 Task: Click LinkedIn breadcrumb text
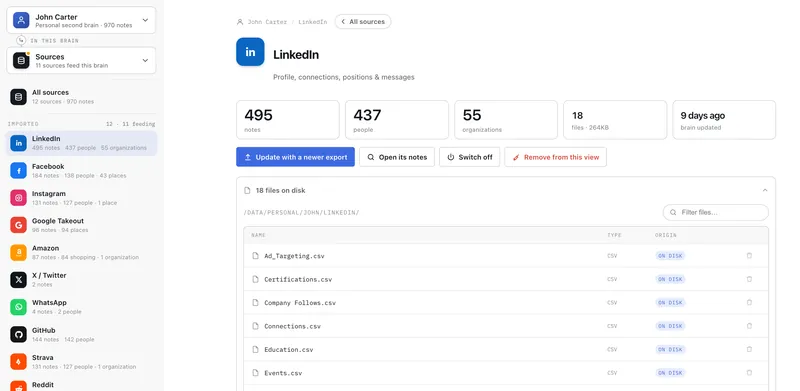[313, 22]
